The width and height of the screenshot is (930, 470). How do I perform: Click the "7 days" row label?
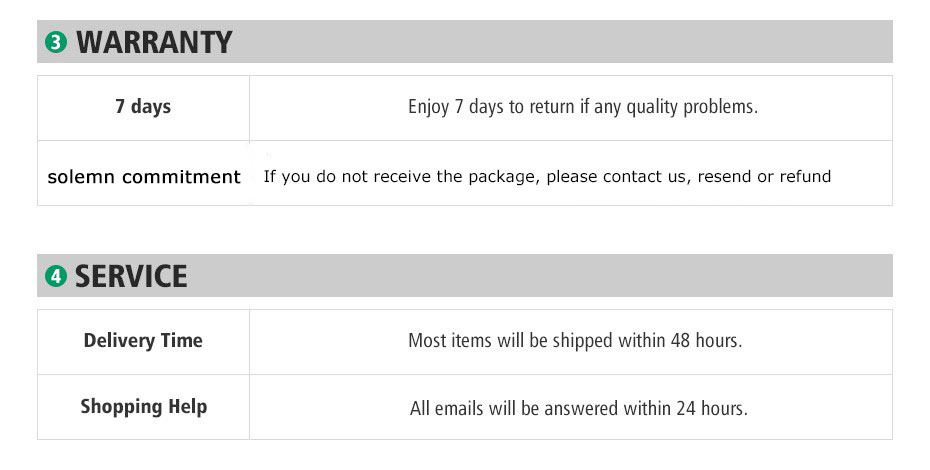click(143, 106)
